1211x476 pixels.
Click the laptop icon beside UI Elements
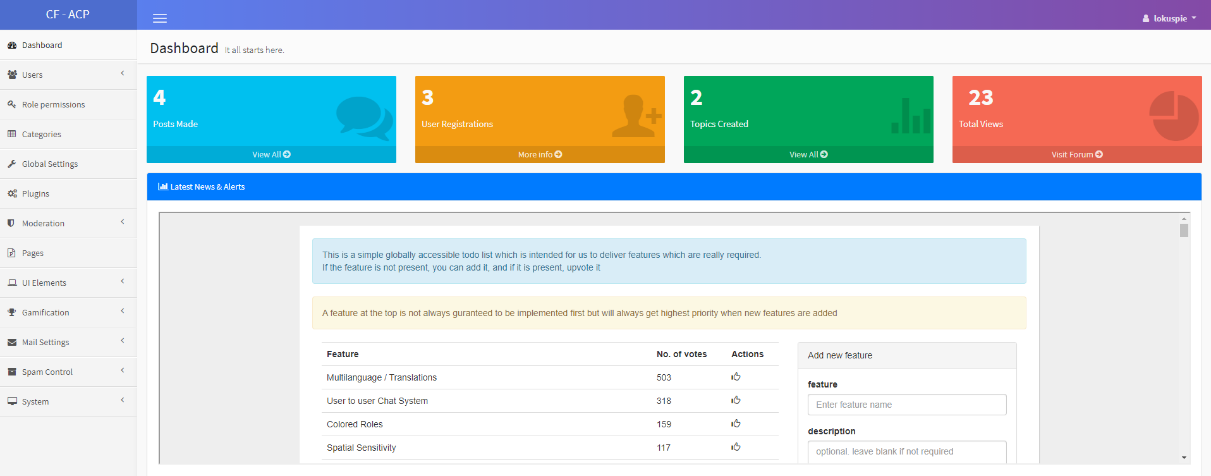tap(12, 283)
